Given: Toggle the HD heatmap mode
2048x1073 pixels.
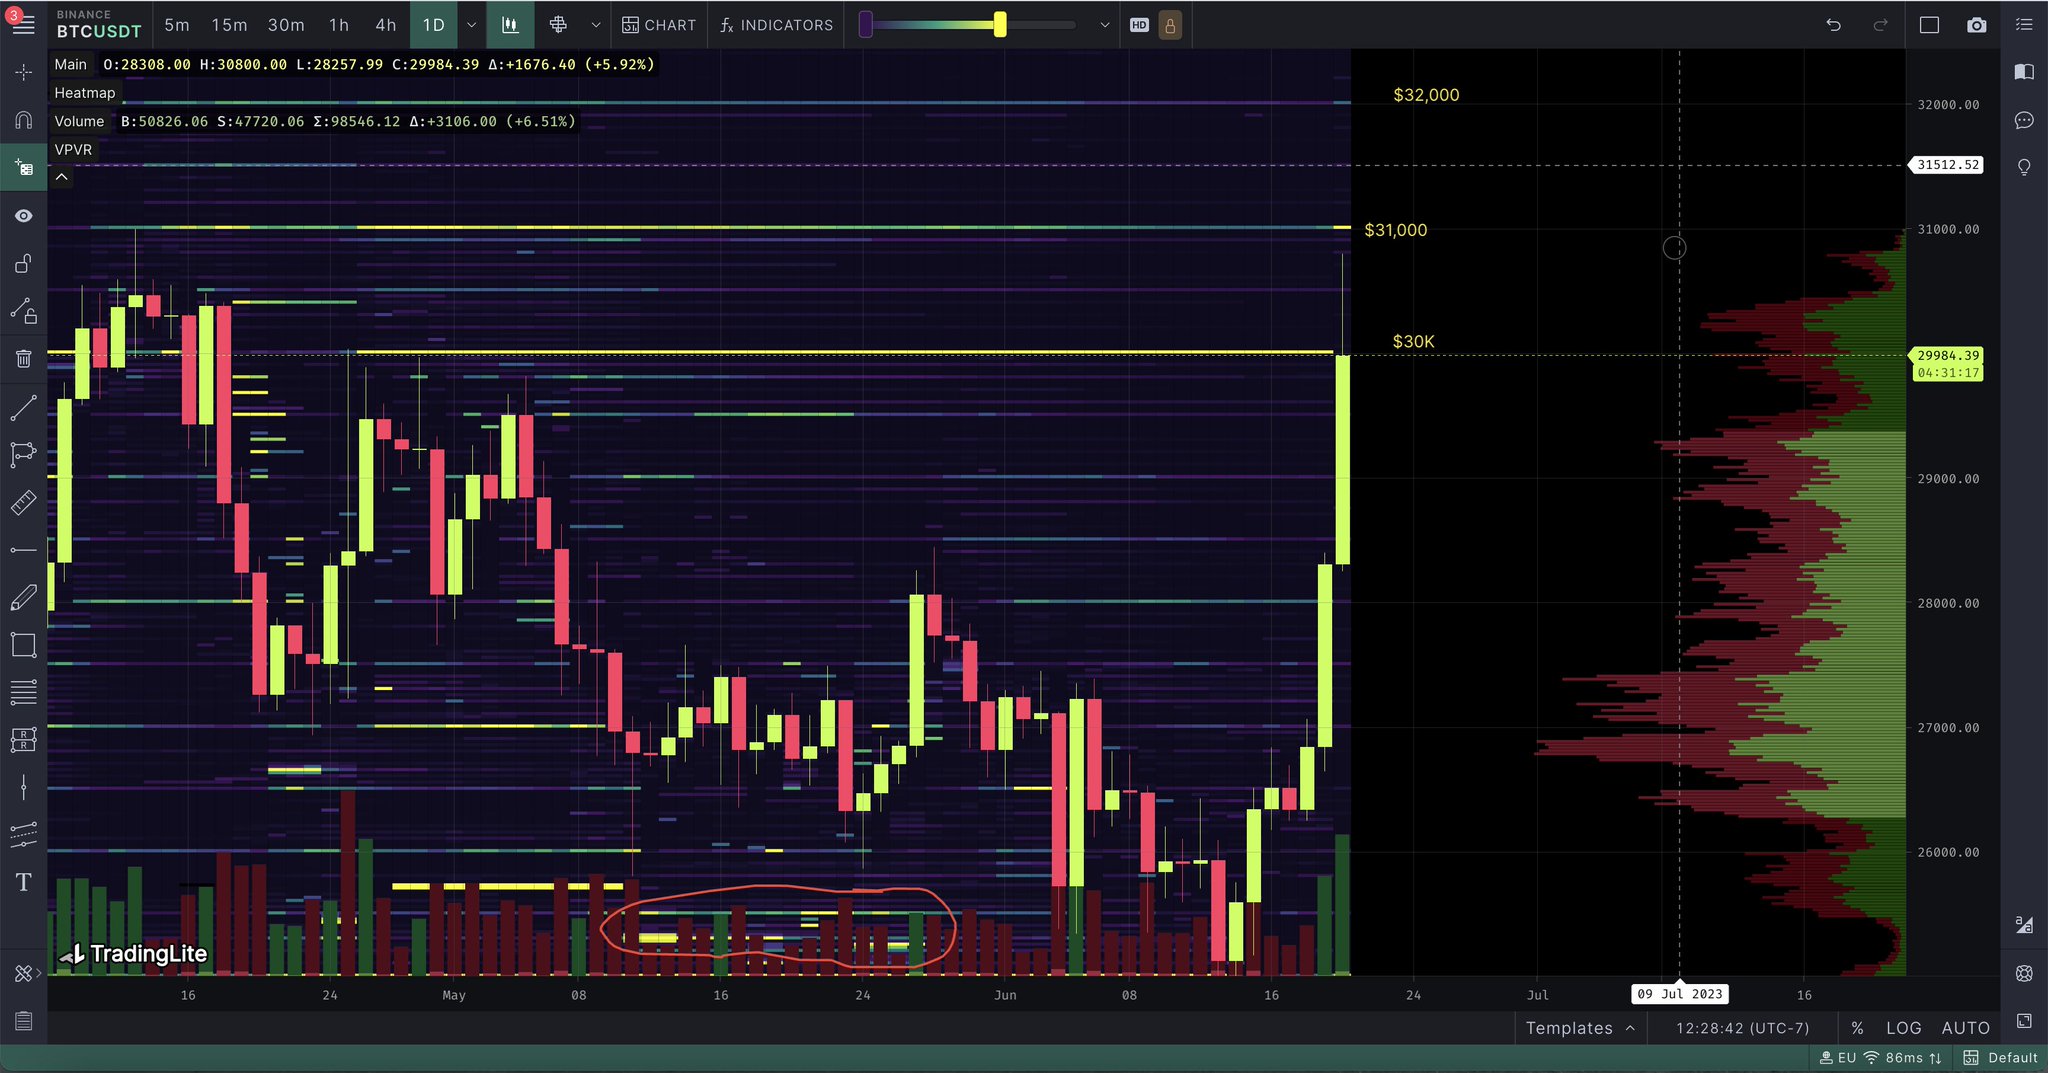Looking at the screenshot, I should coord(1139,25).
